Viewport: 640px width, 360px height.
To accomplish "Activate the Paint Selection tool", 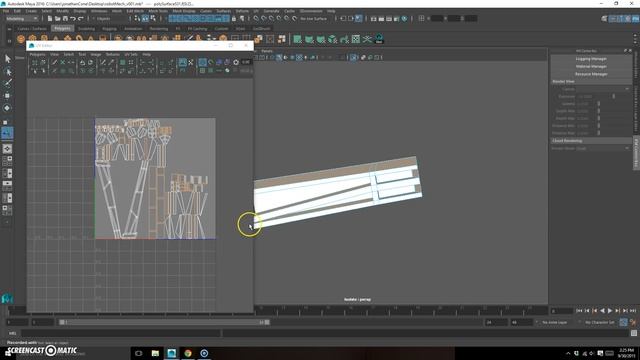I will [7, 84].
